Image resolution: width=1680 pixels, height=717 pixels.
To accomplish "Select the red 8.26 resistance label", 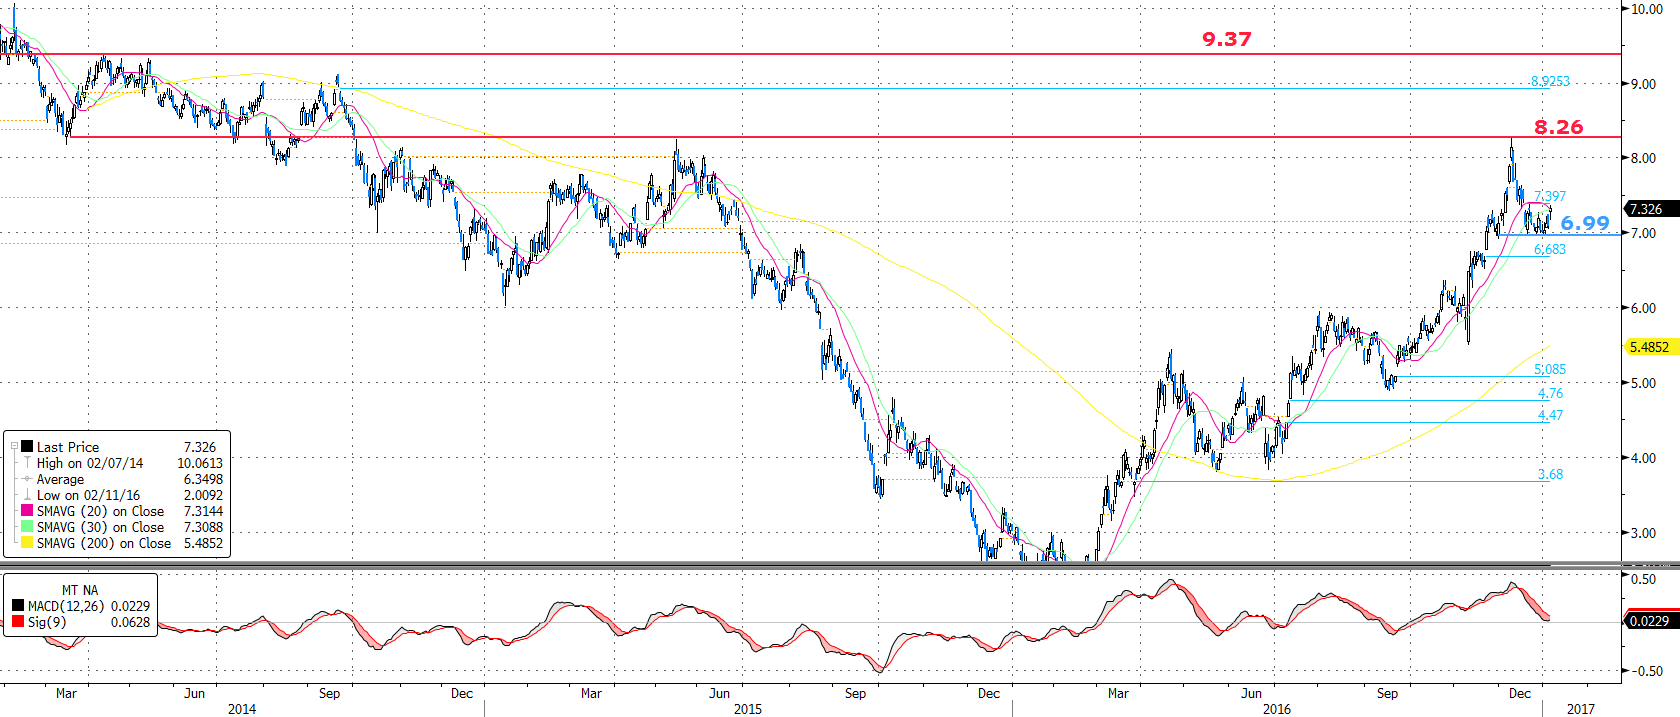I will coord(1559,127).
